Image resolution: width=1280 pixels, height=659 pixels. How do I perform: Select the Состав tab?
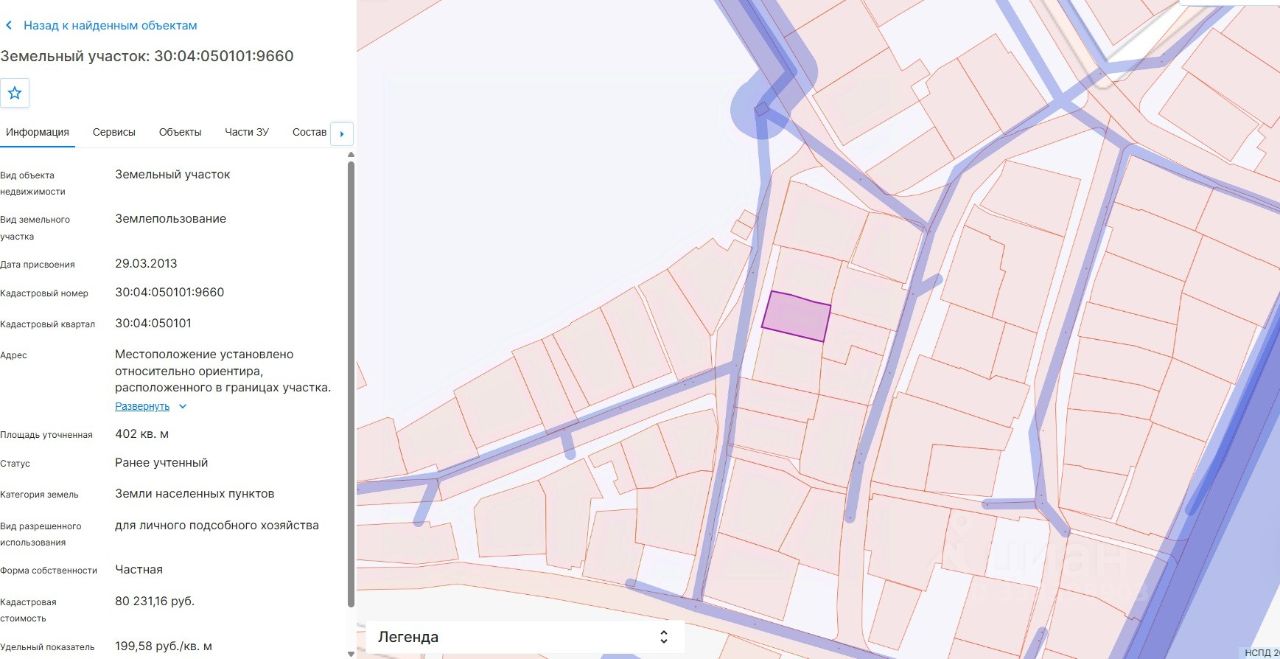click(310, 132)
